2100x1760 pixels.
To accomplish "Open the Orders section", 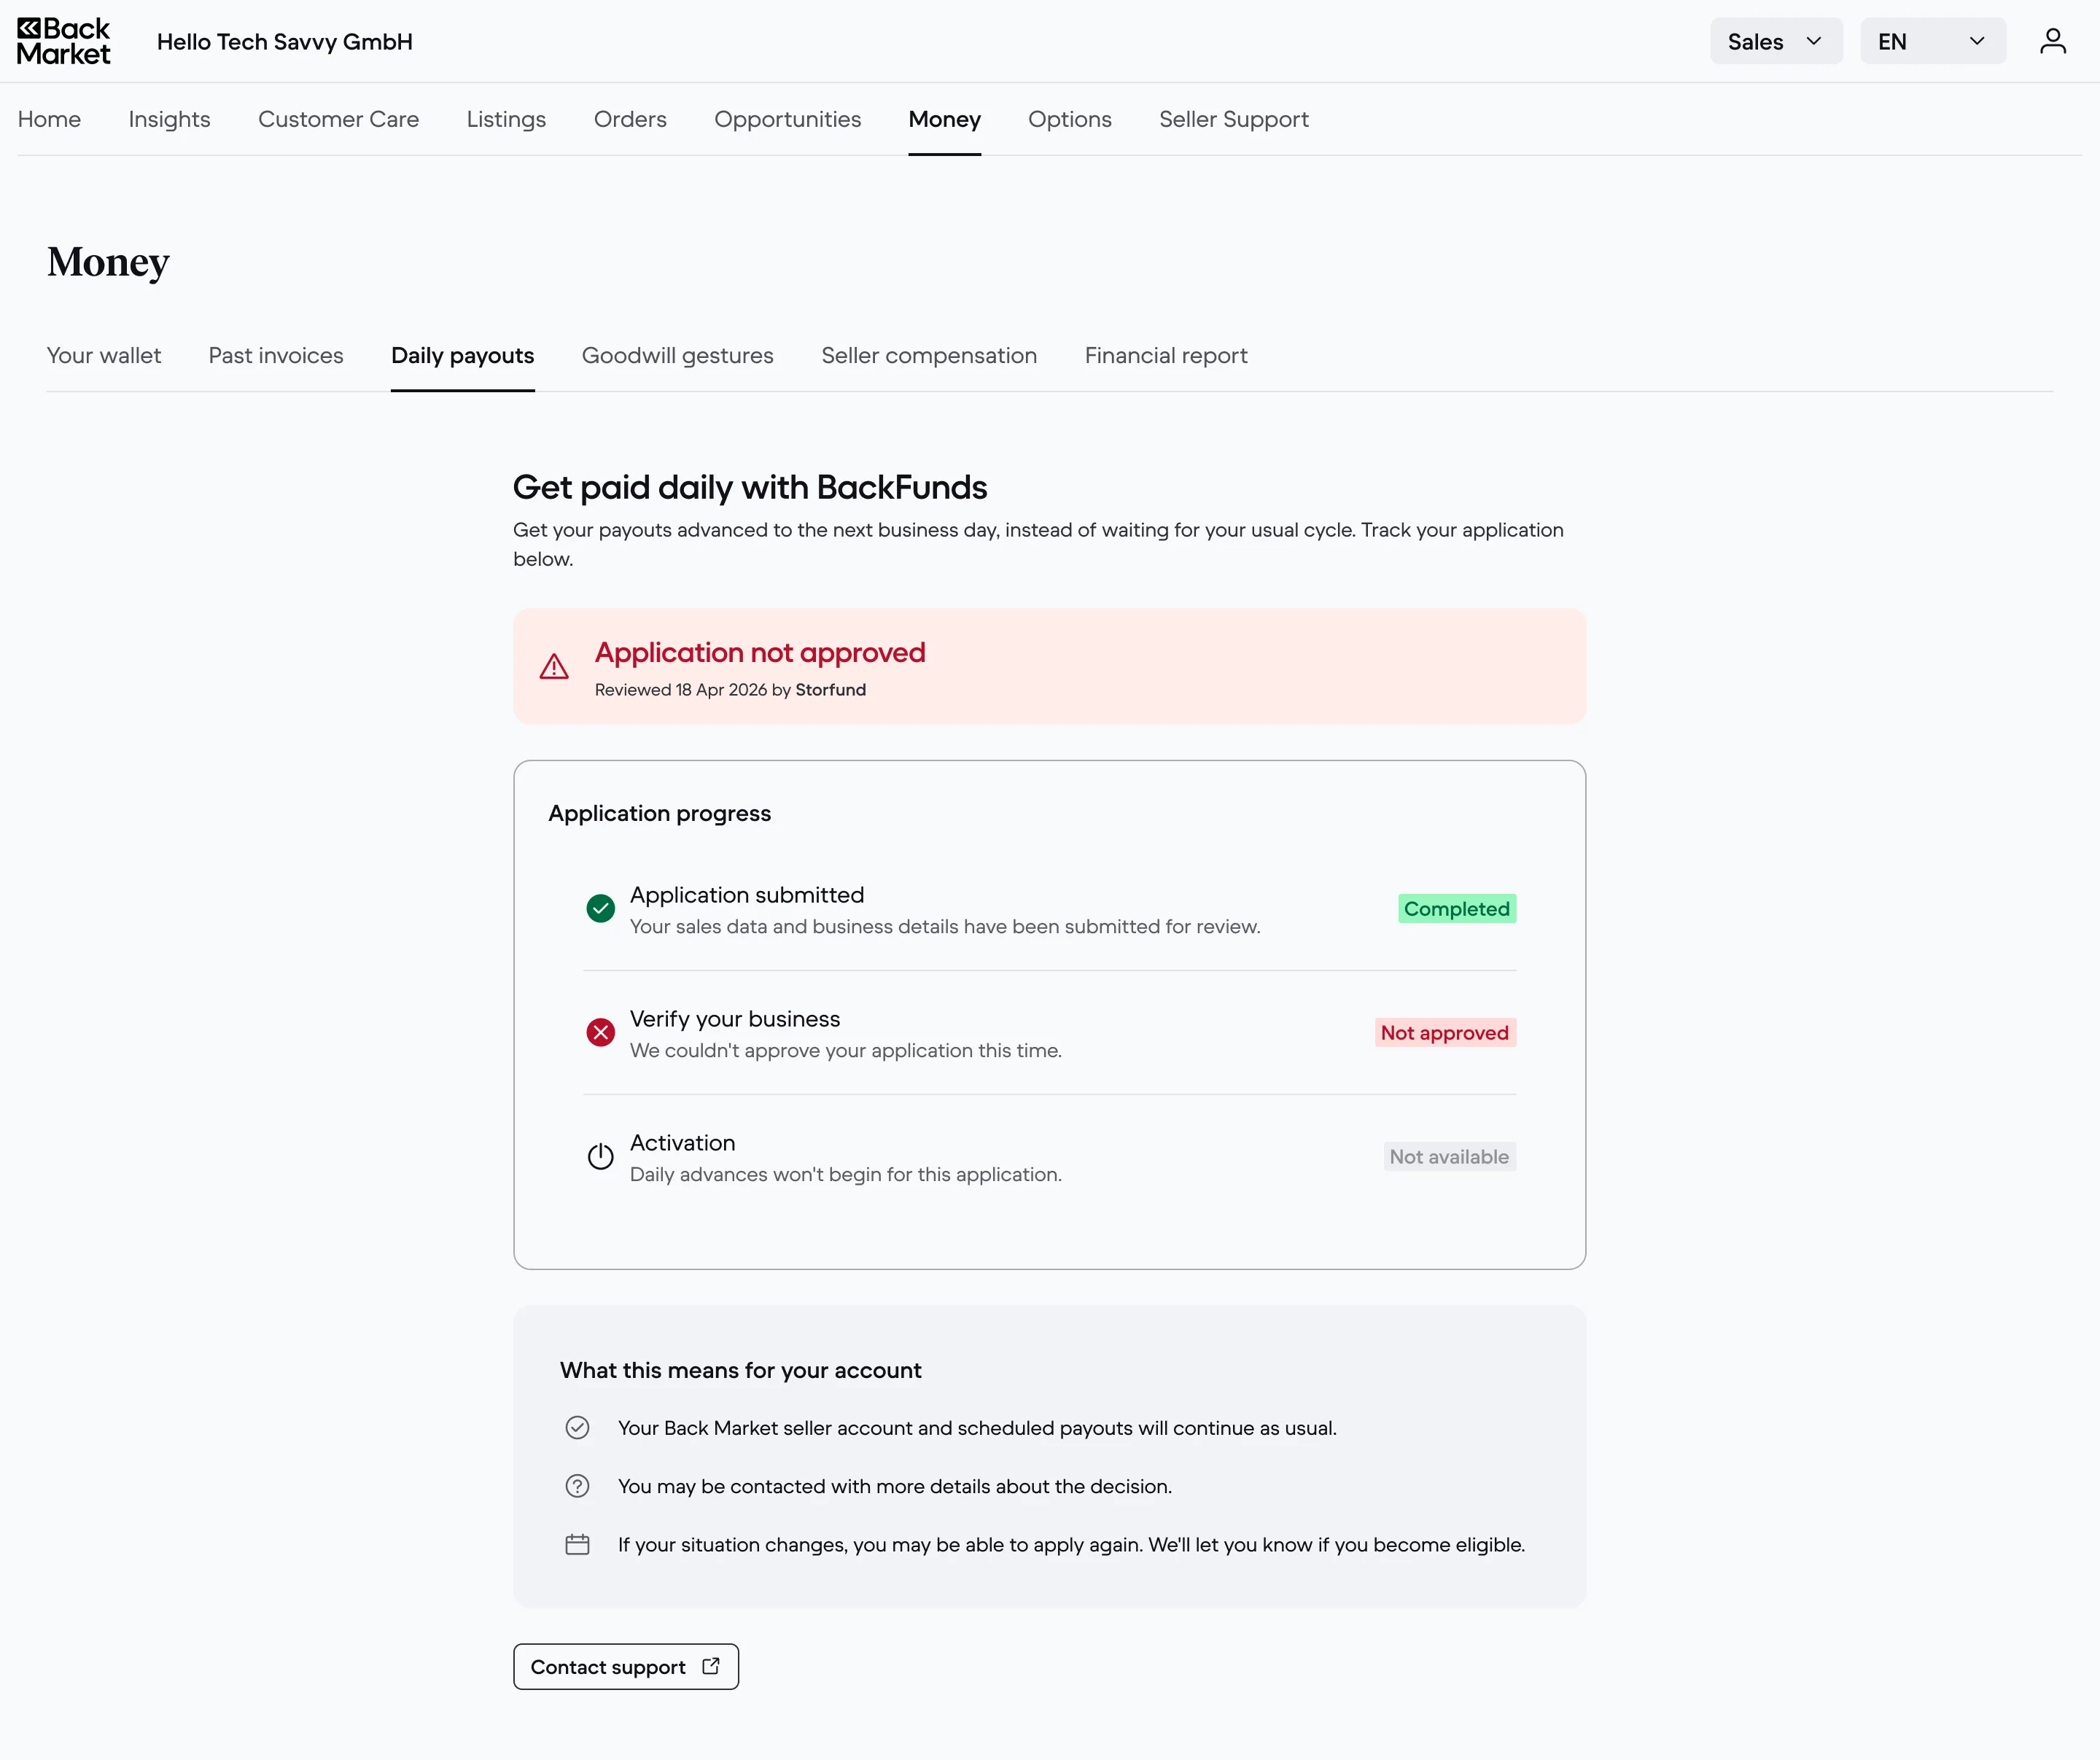I will [630, 119].
